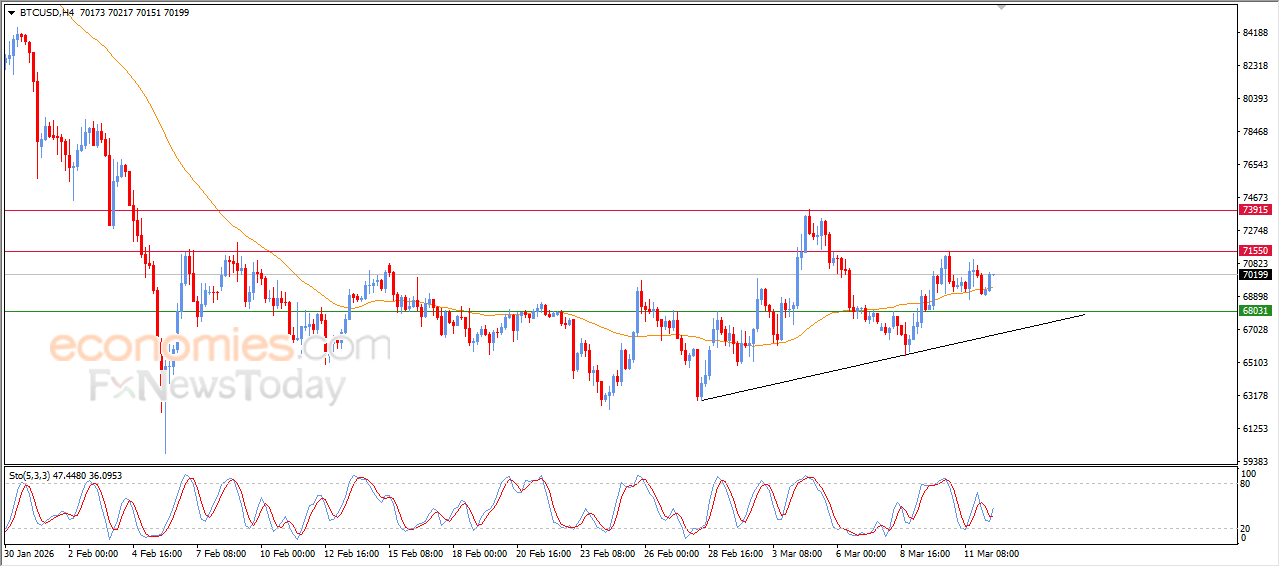Click the 59383 price scale value
This screenshot has width=1280, height=567.
tap(1255, 462)
